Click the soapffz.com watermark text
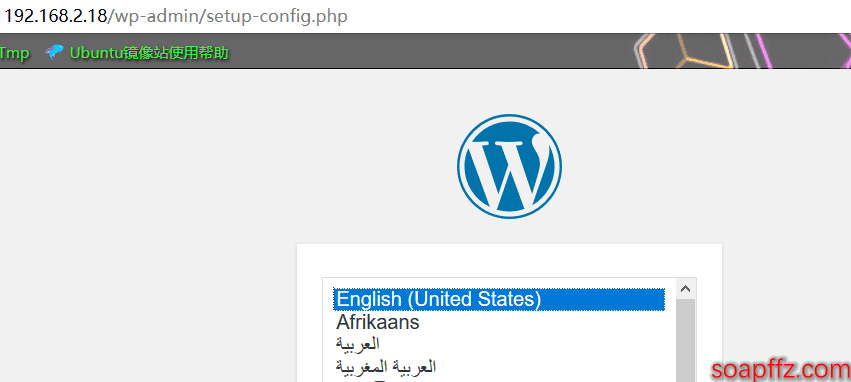Image resolution: width=851 pixels, height=382 pixels. tap(780, 370)
